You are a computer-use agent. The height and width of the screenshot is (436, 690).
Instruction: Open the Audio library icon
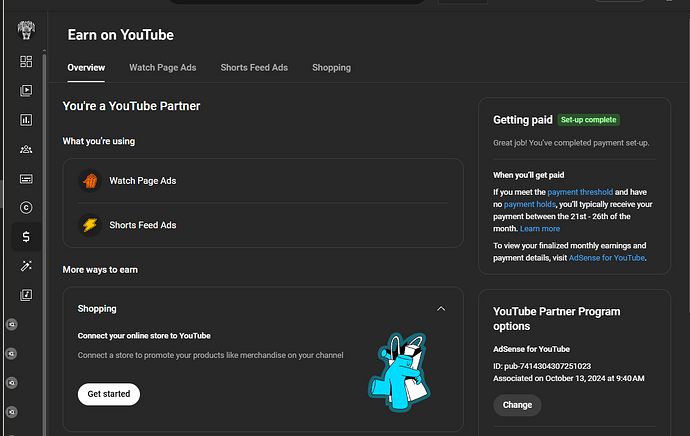pos(26,295)
